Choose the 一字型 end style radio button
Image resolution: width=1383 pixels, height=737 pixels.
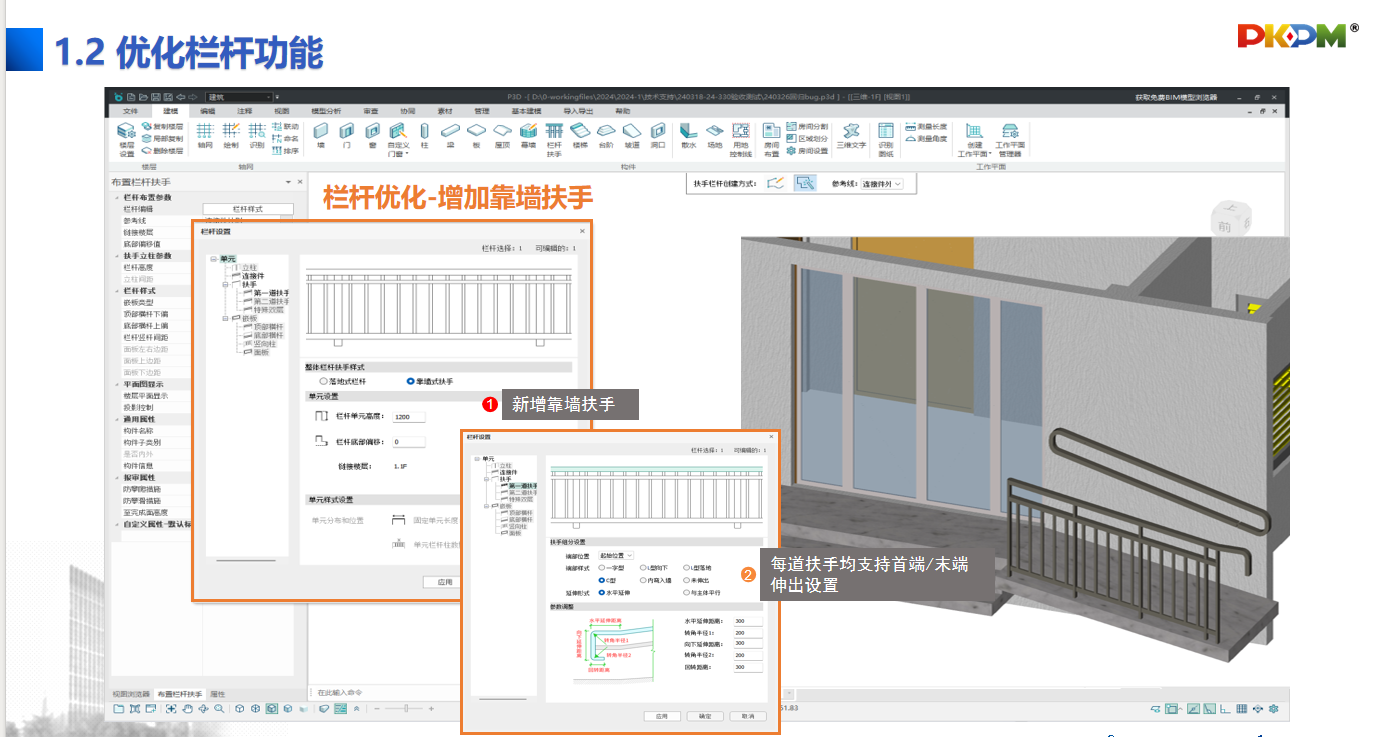pos(602,567)
